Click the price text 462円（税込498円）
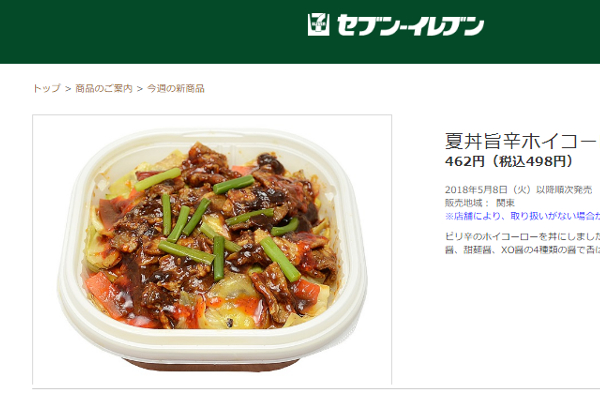600x400 pixels. tap(509, 161)
